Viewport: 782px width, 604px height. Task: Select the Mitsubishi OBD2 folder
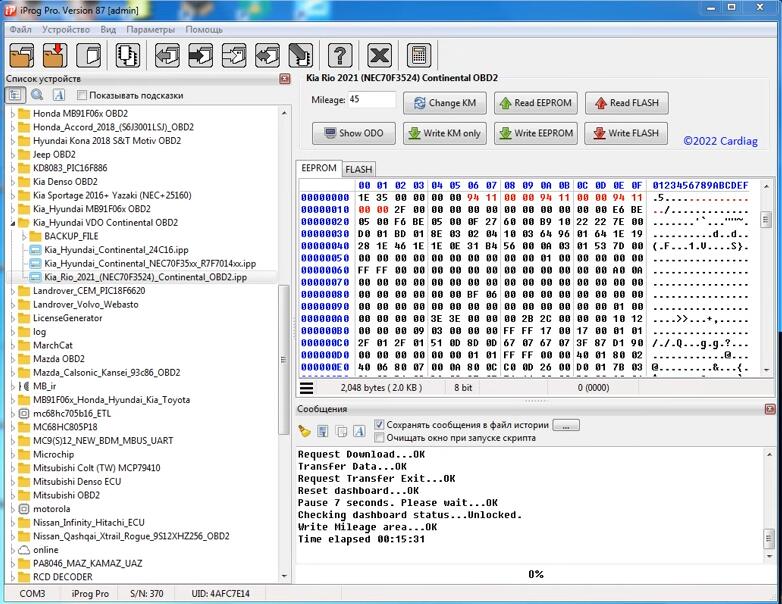coord(66,495)
